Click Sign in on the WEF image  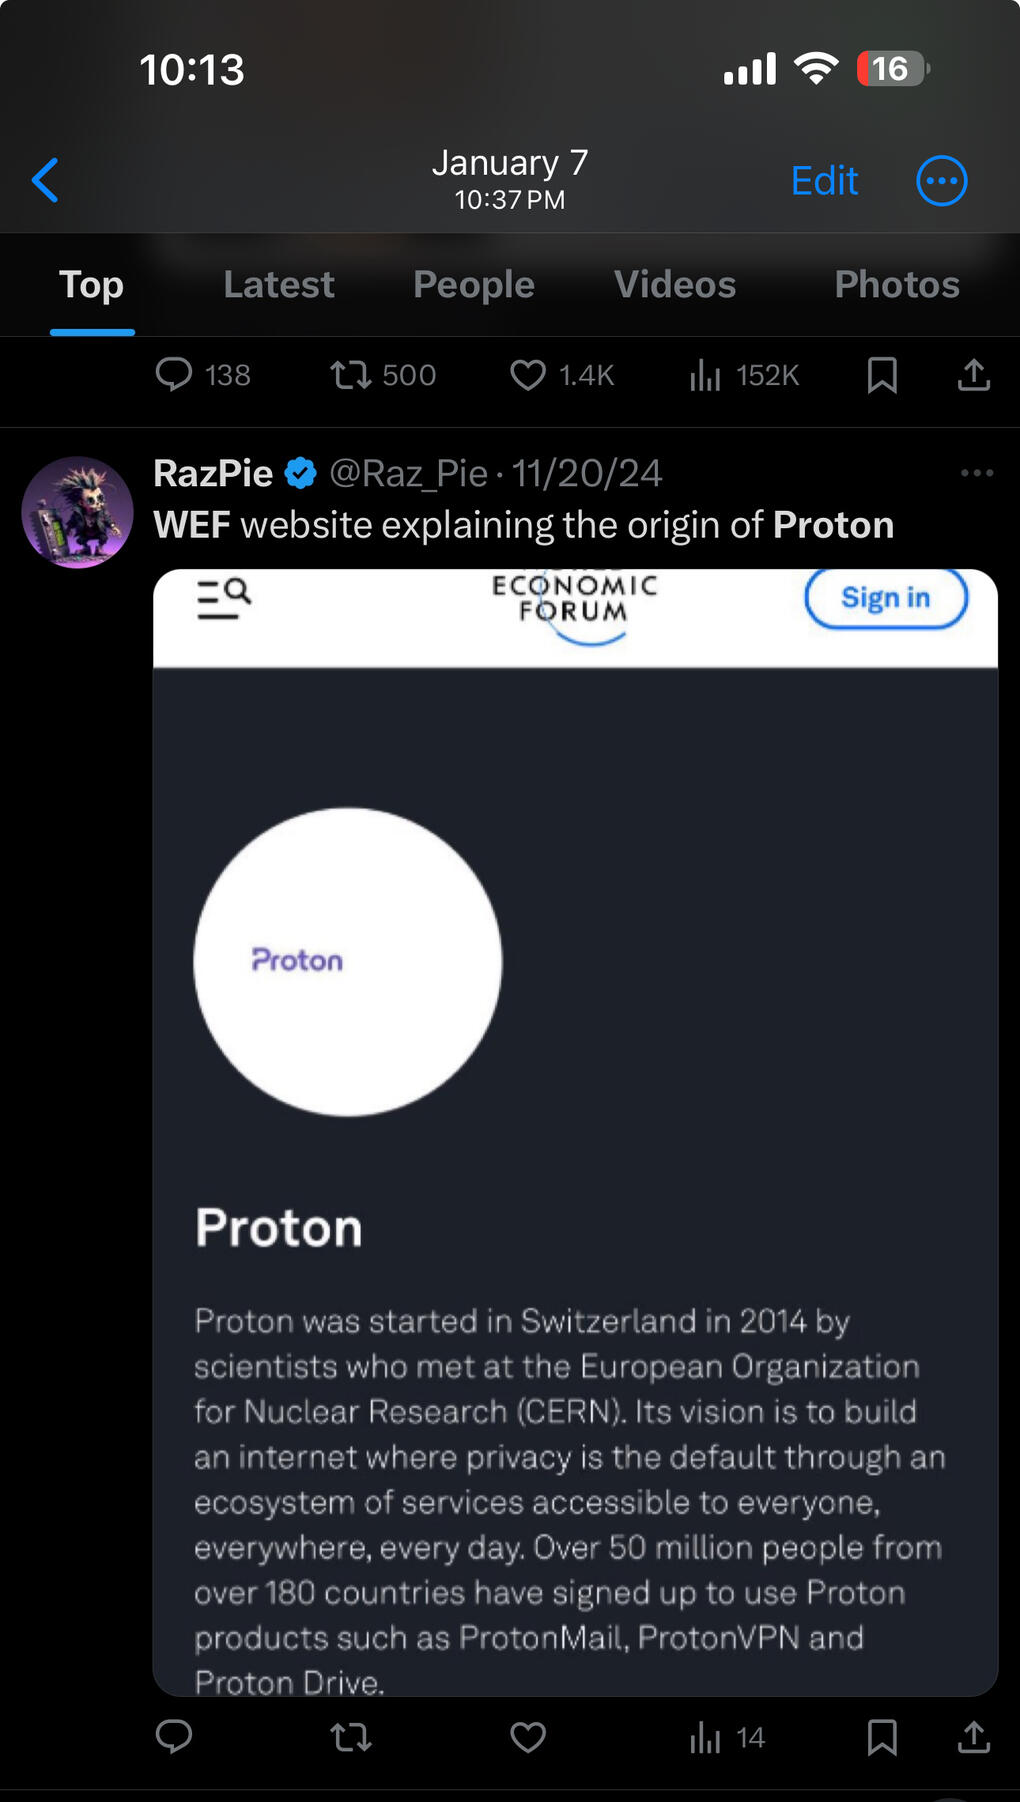pos(885,598)
